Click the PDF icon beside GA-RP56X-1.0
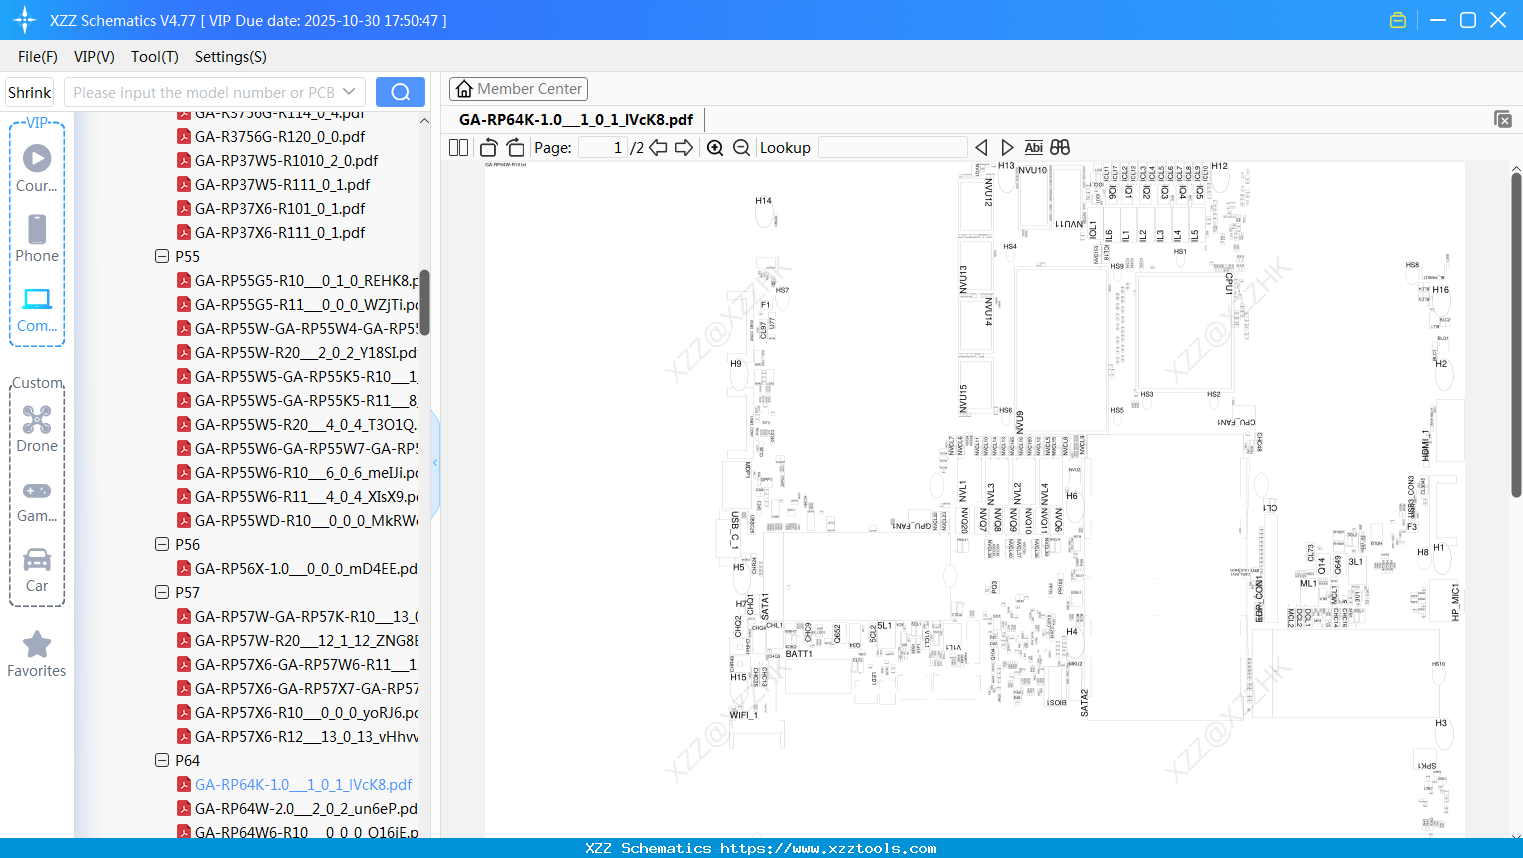1523x858 pixels. coord(184,568)
